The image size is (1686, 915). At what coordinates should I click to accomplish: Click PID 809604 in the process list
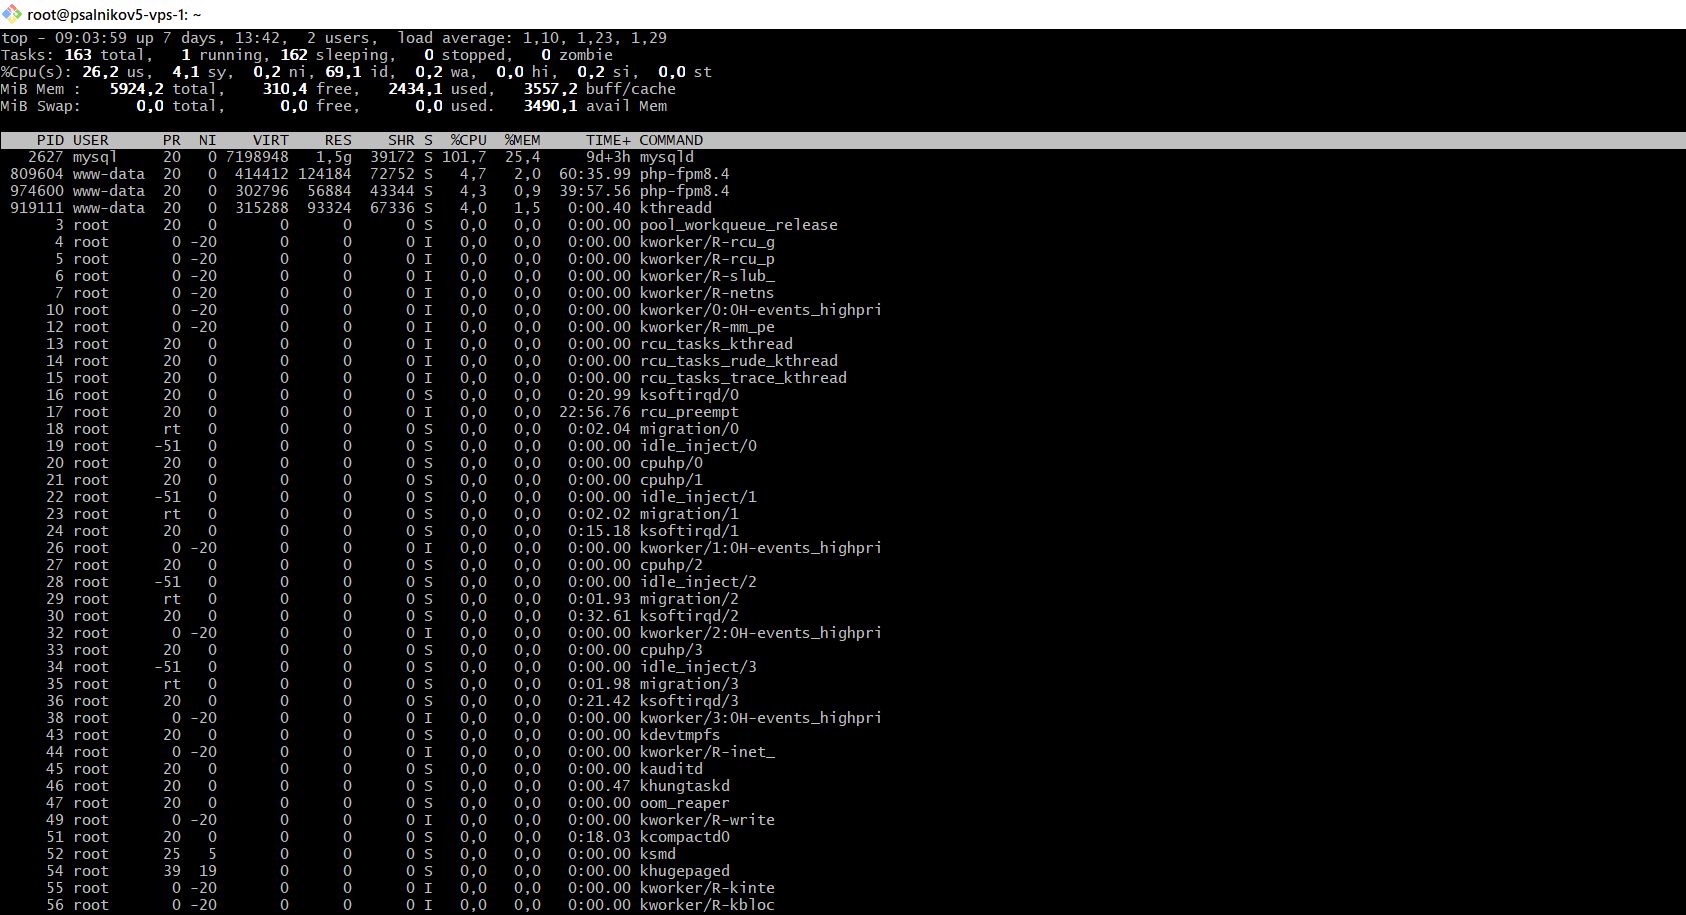click(37, 174)
